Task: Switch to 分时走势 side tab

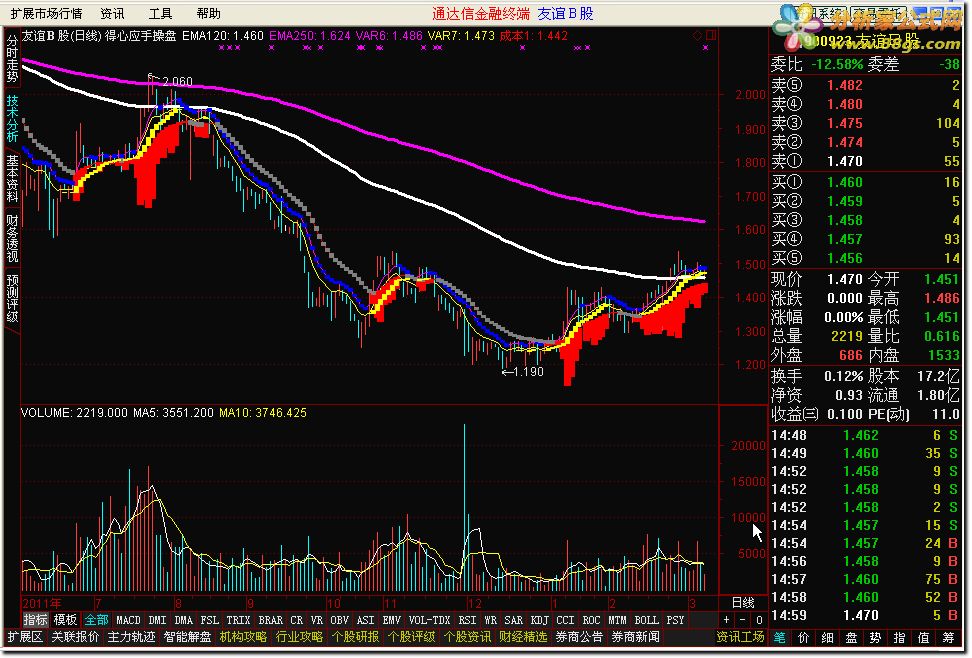Action: [x=12, y=58]
